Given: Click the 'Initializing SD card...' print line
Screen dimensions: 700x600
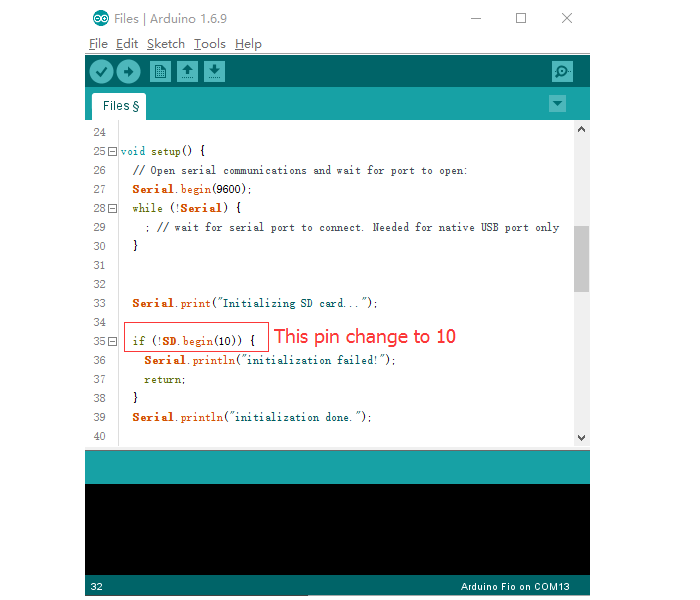Looking at the screenshot, I should tap(255, 304).
